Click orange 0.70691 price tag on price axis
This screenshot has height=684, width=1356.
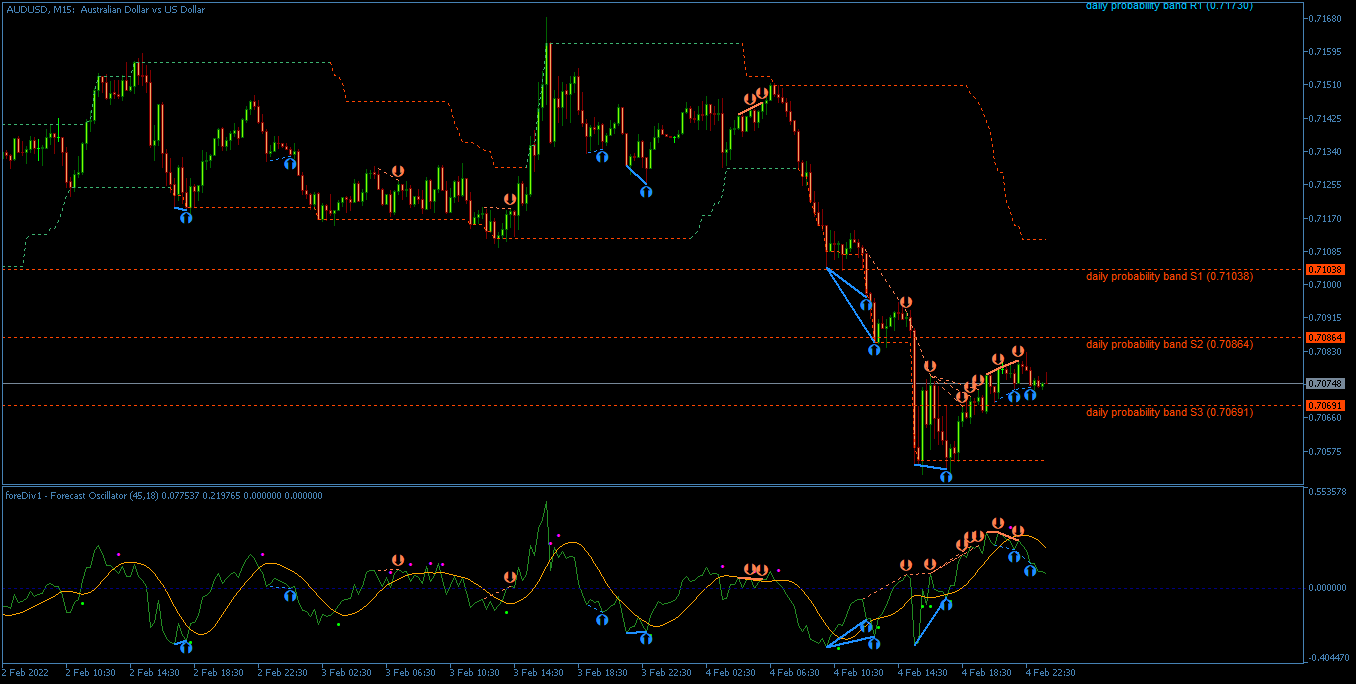pyautogui.click(x=1325, y=406)
